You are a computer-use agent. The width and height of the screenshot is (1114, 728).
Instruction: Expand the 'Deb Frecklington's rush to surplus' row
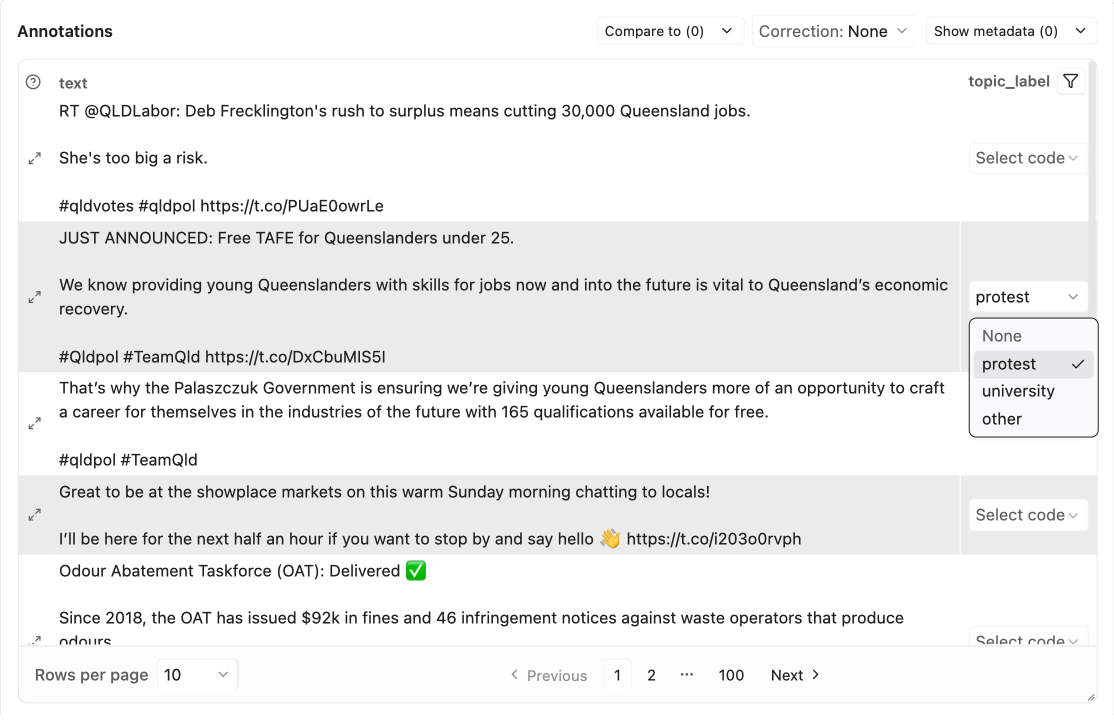click(x=34, y=158)
